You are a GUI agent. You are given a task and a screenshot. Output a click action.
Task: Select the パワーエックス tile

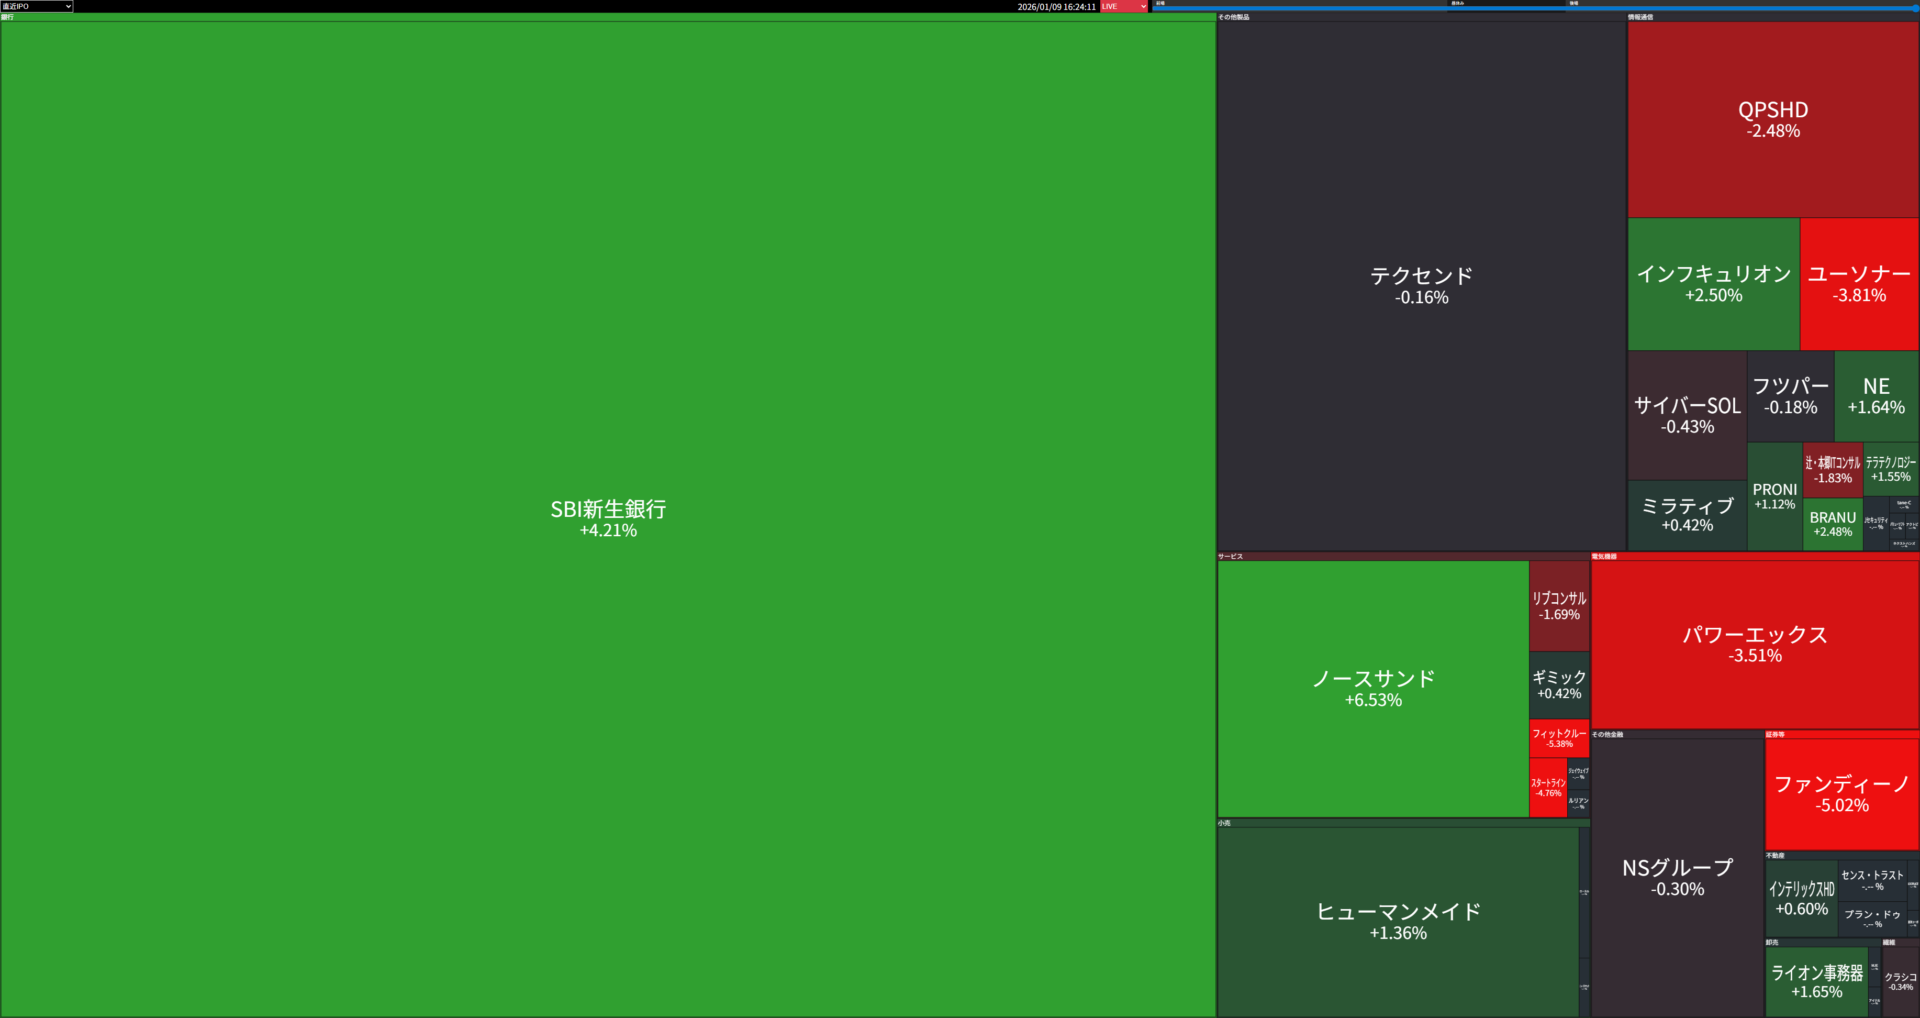click(x=1754, y=644)
